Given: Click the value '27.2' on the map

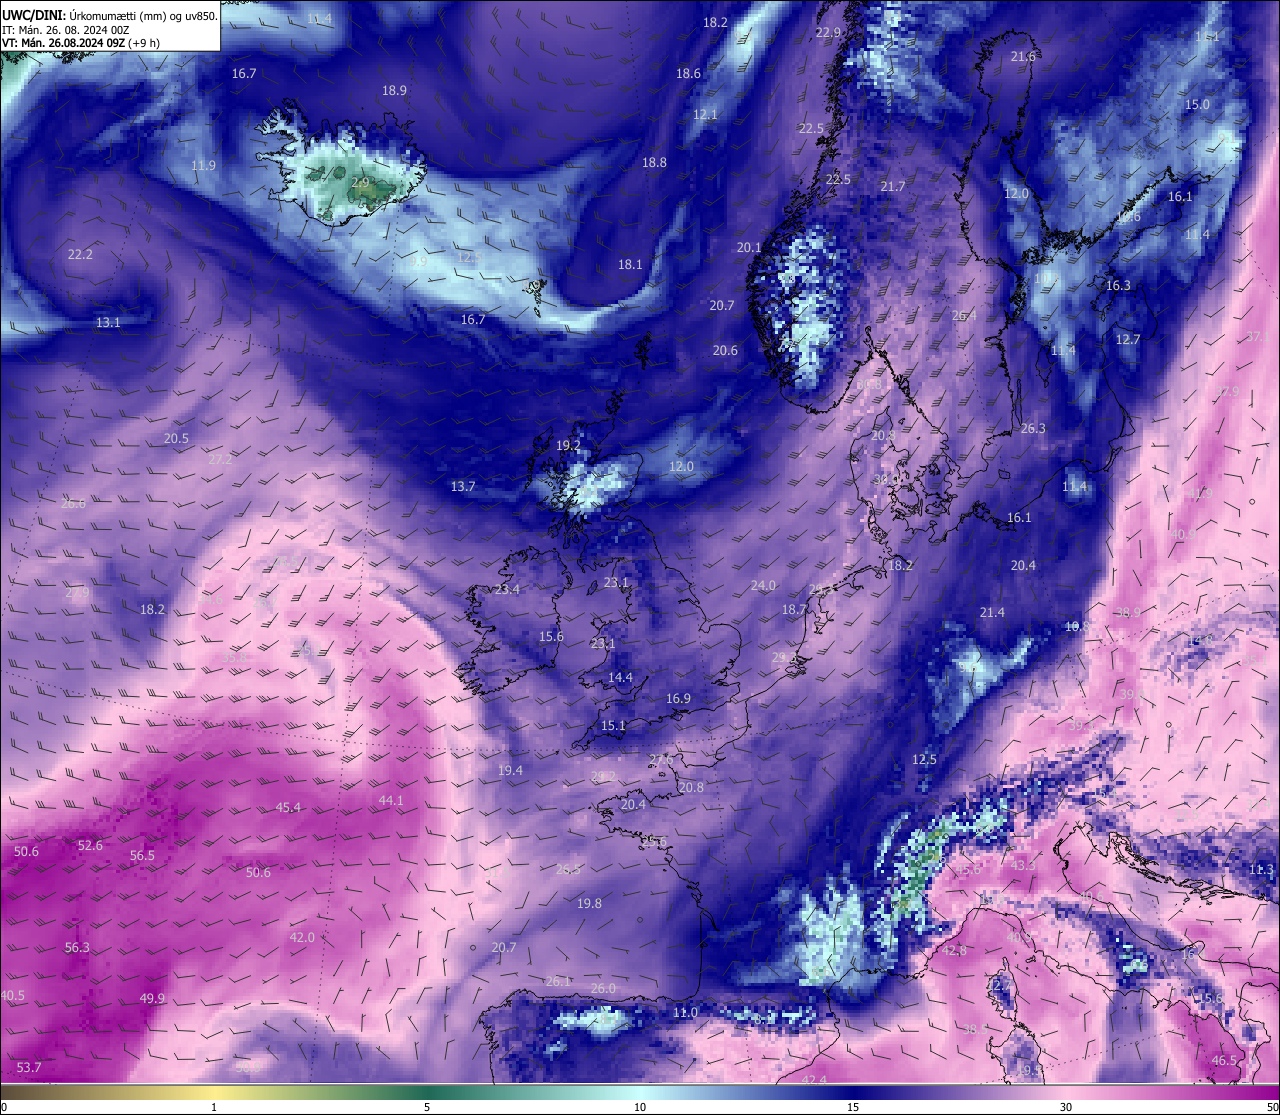Looking at the screenshot, I should 220,459.
